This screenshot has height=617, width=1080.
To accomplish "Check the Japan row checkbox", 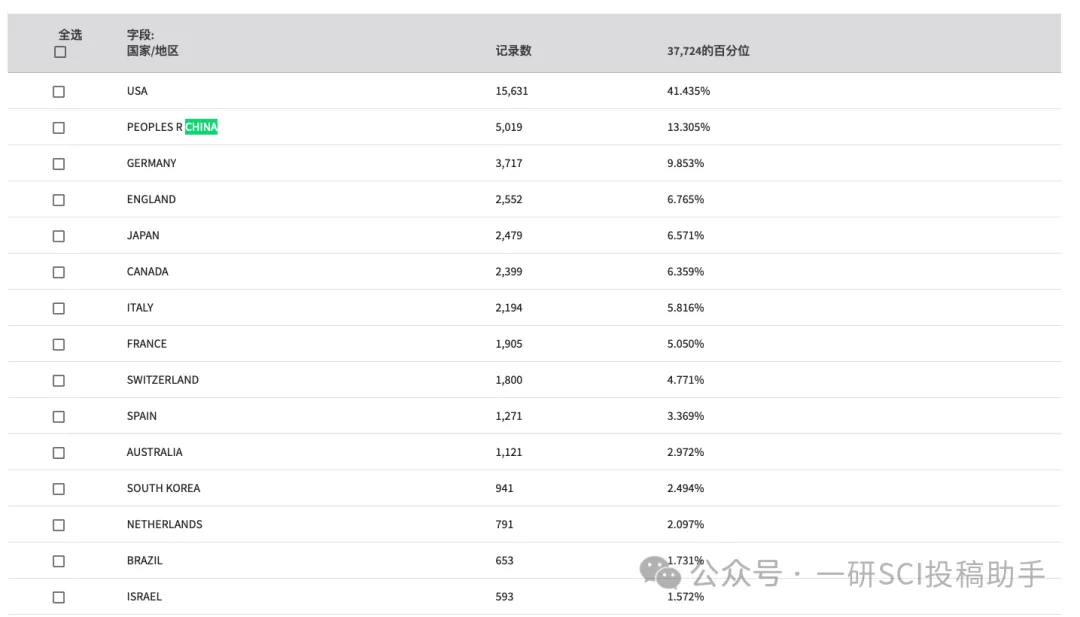I will (59, 236).
